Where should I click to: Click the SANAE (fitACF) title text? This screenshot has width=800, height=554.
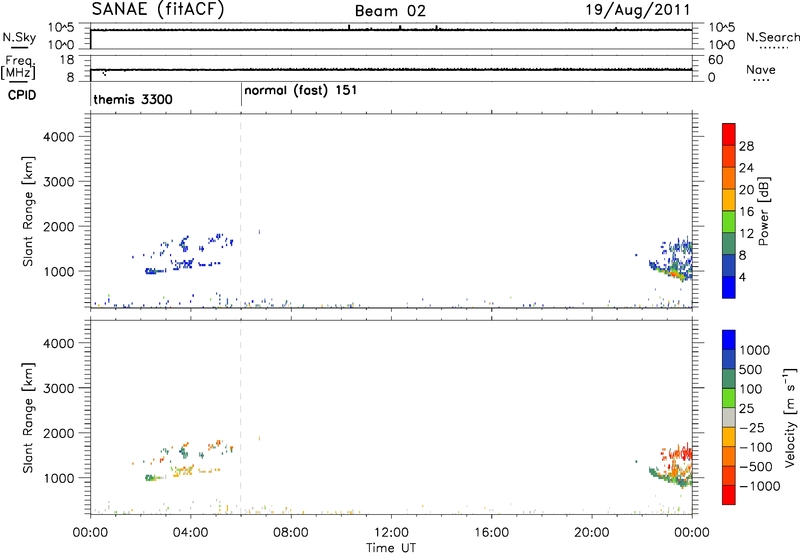pos(158,10)
